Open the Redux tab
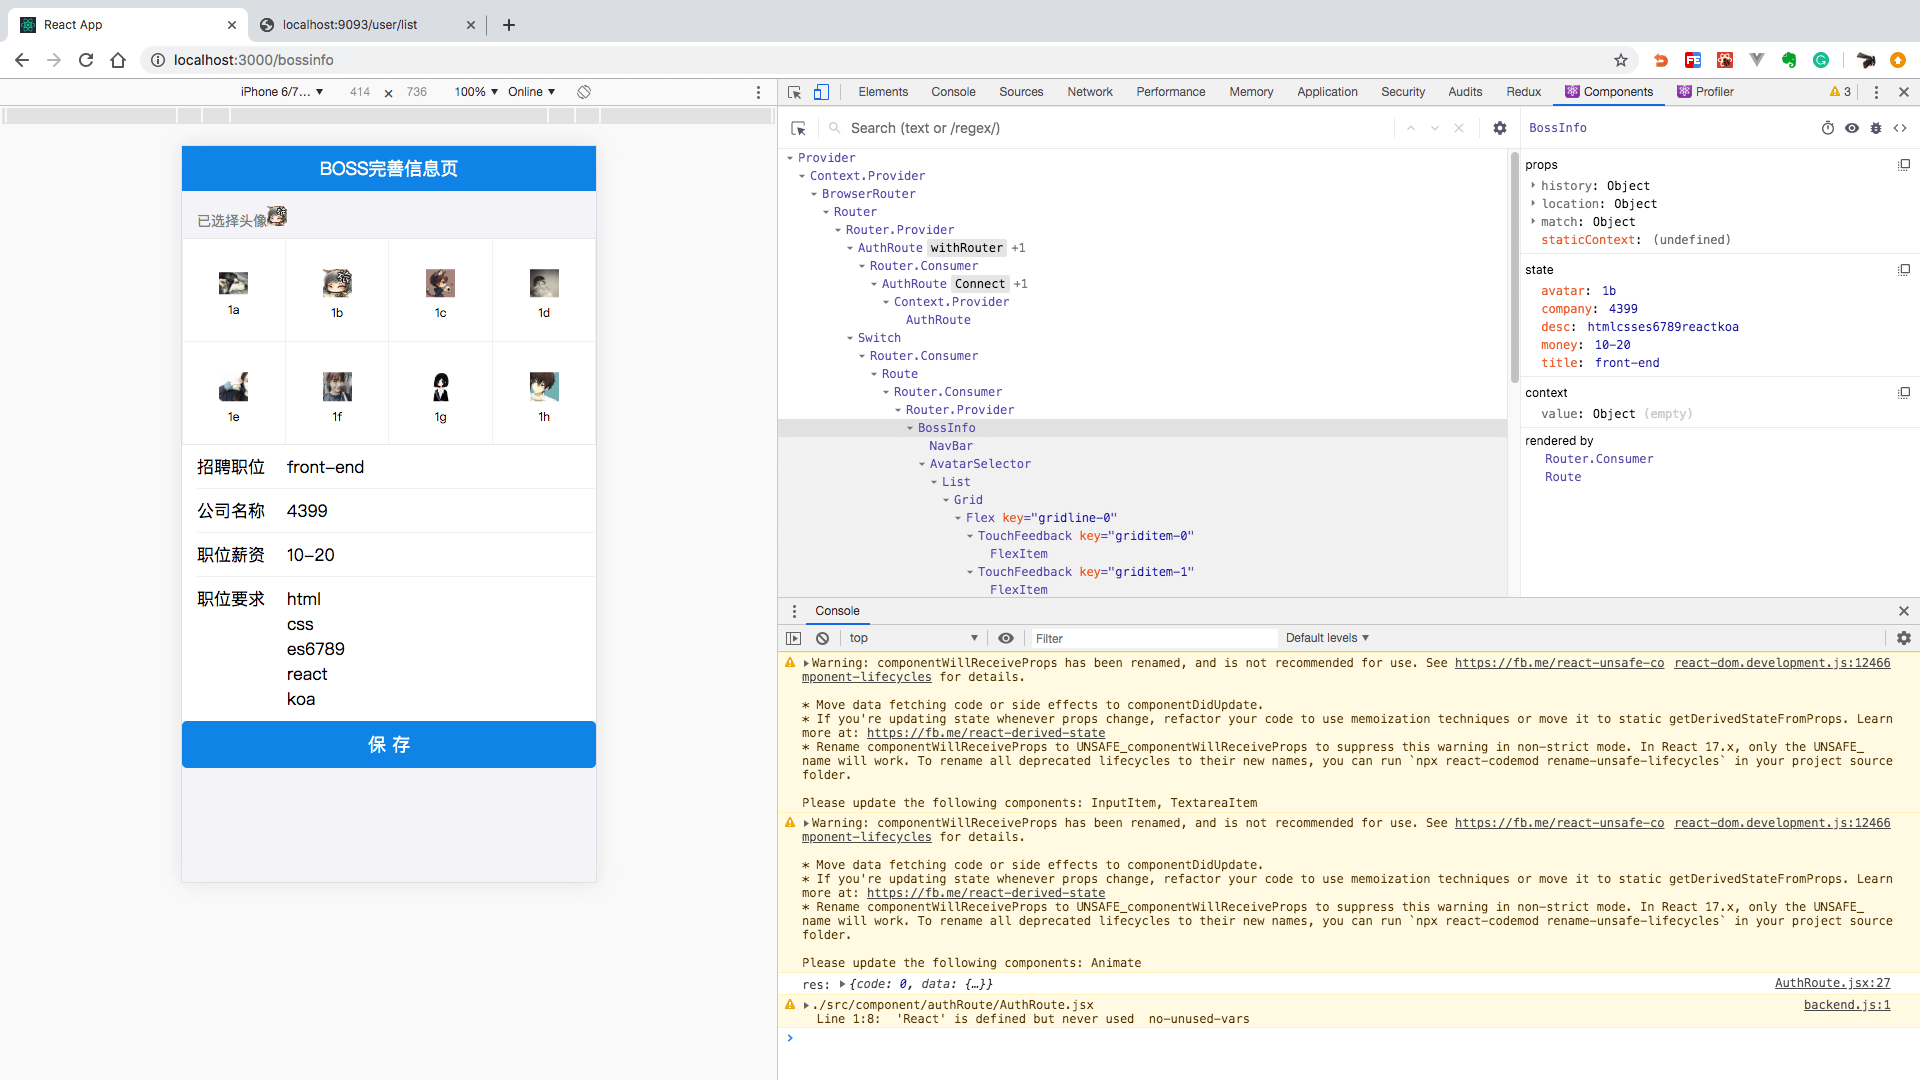The width and height of the screenshot is (1920, 1080). 1524,92
